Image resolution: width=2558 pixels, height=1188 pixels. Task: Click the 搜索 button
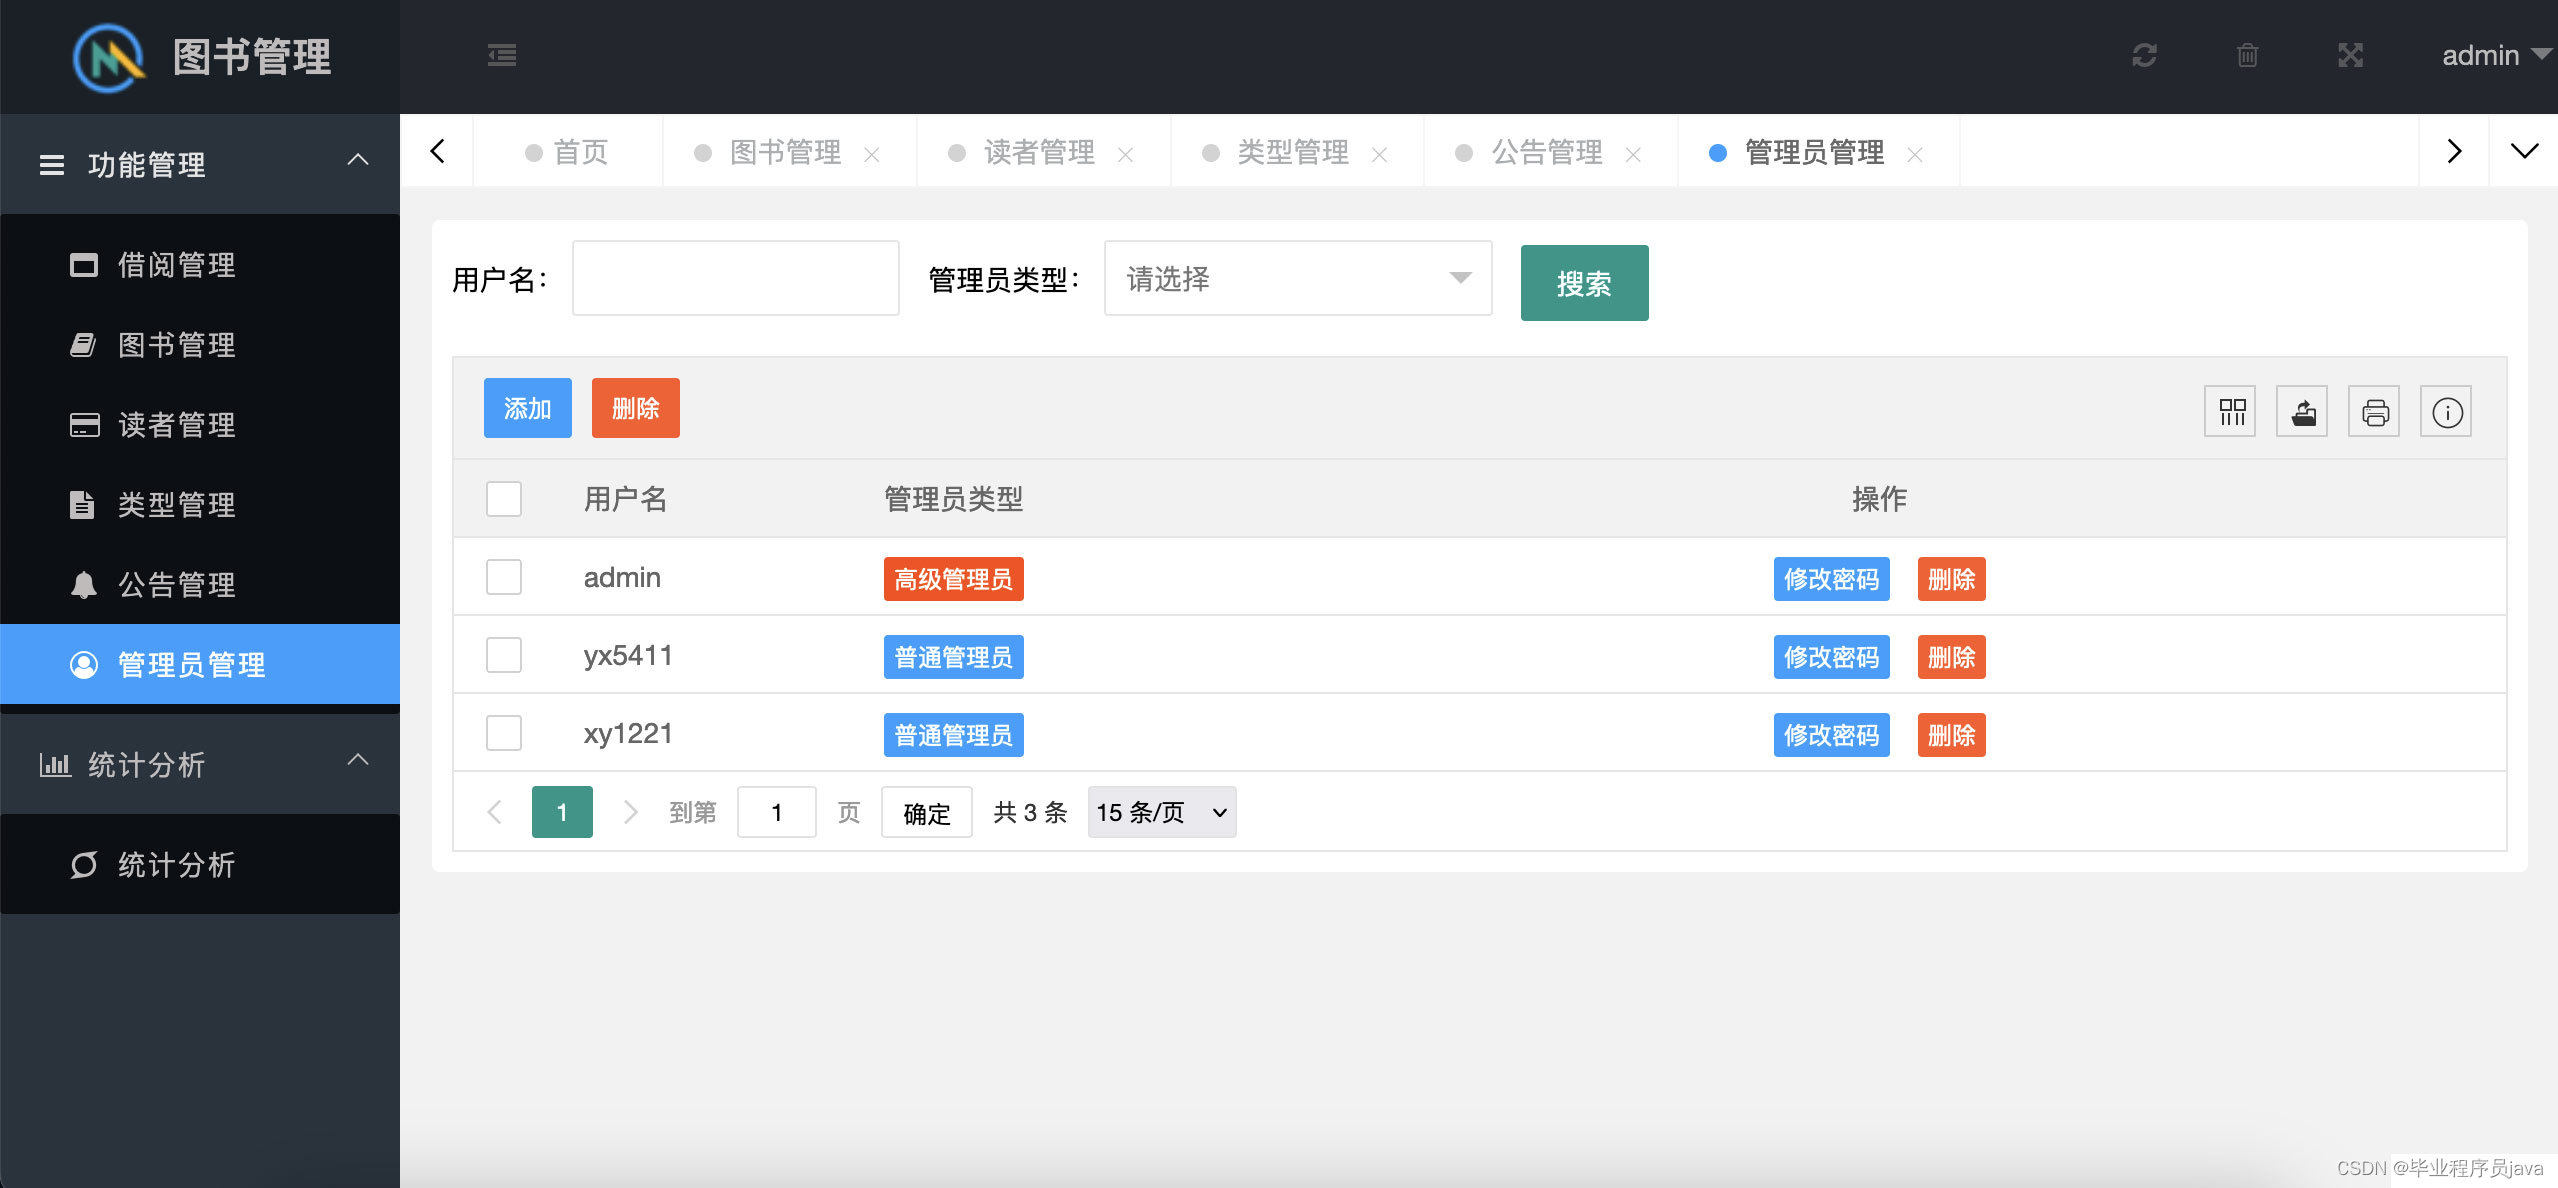tap(1584, 283)
